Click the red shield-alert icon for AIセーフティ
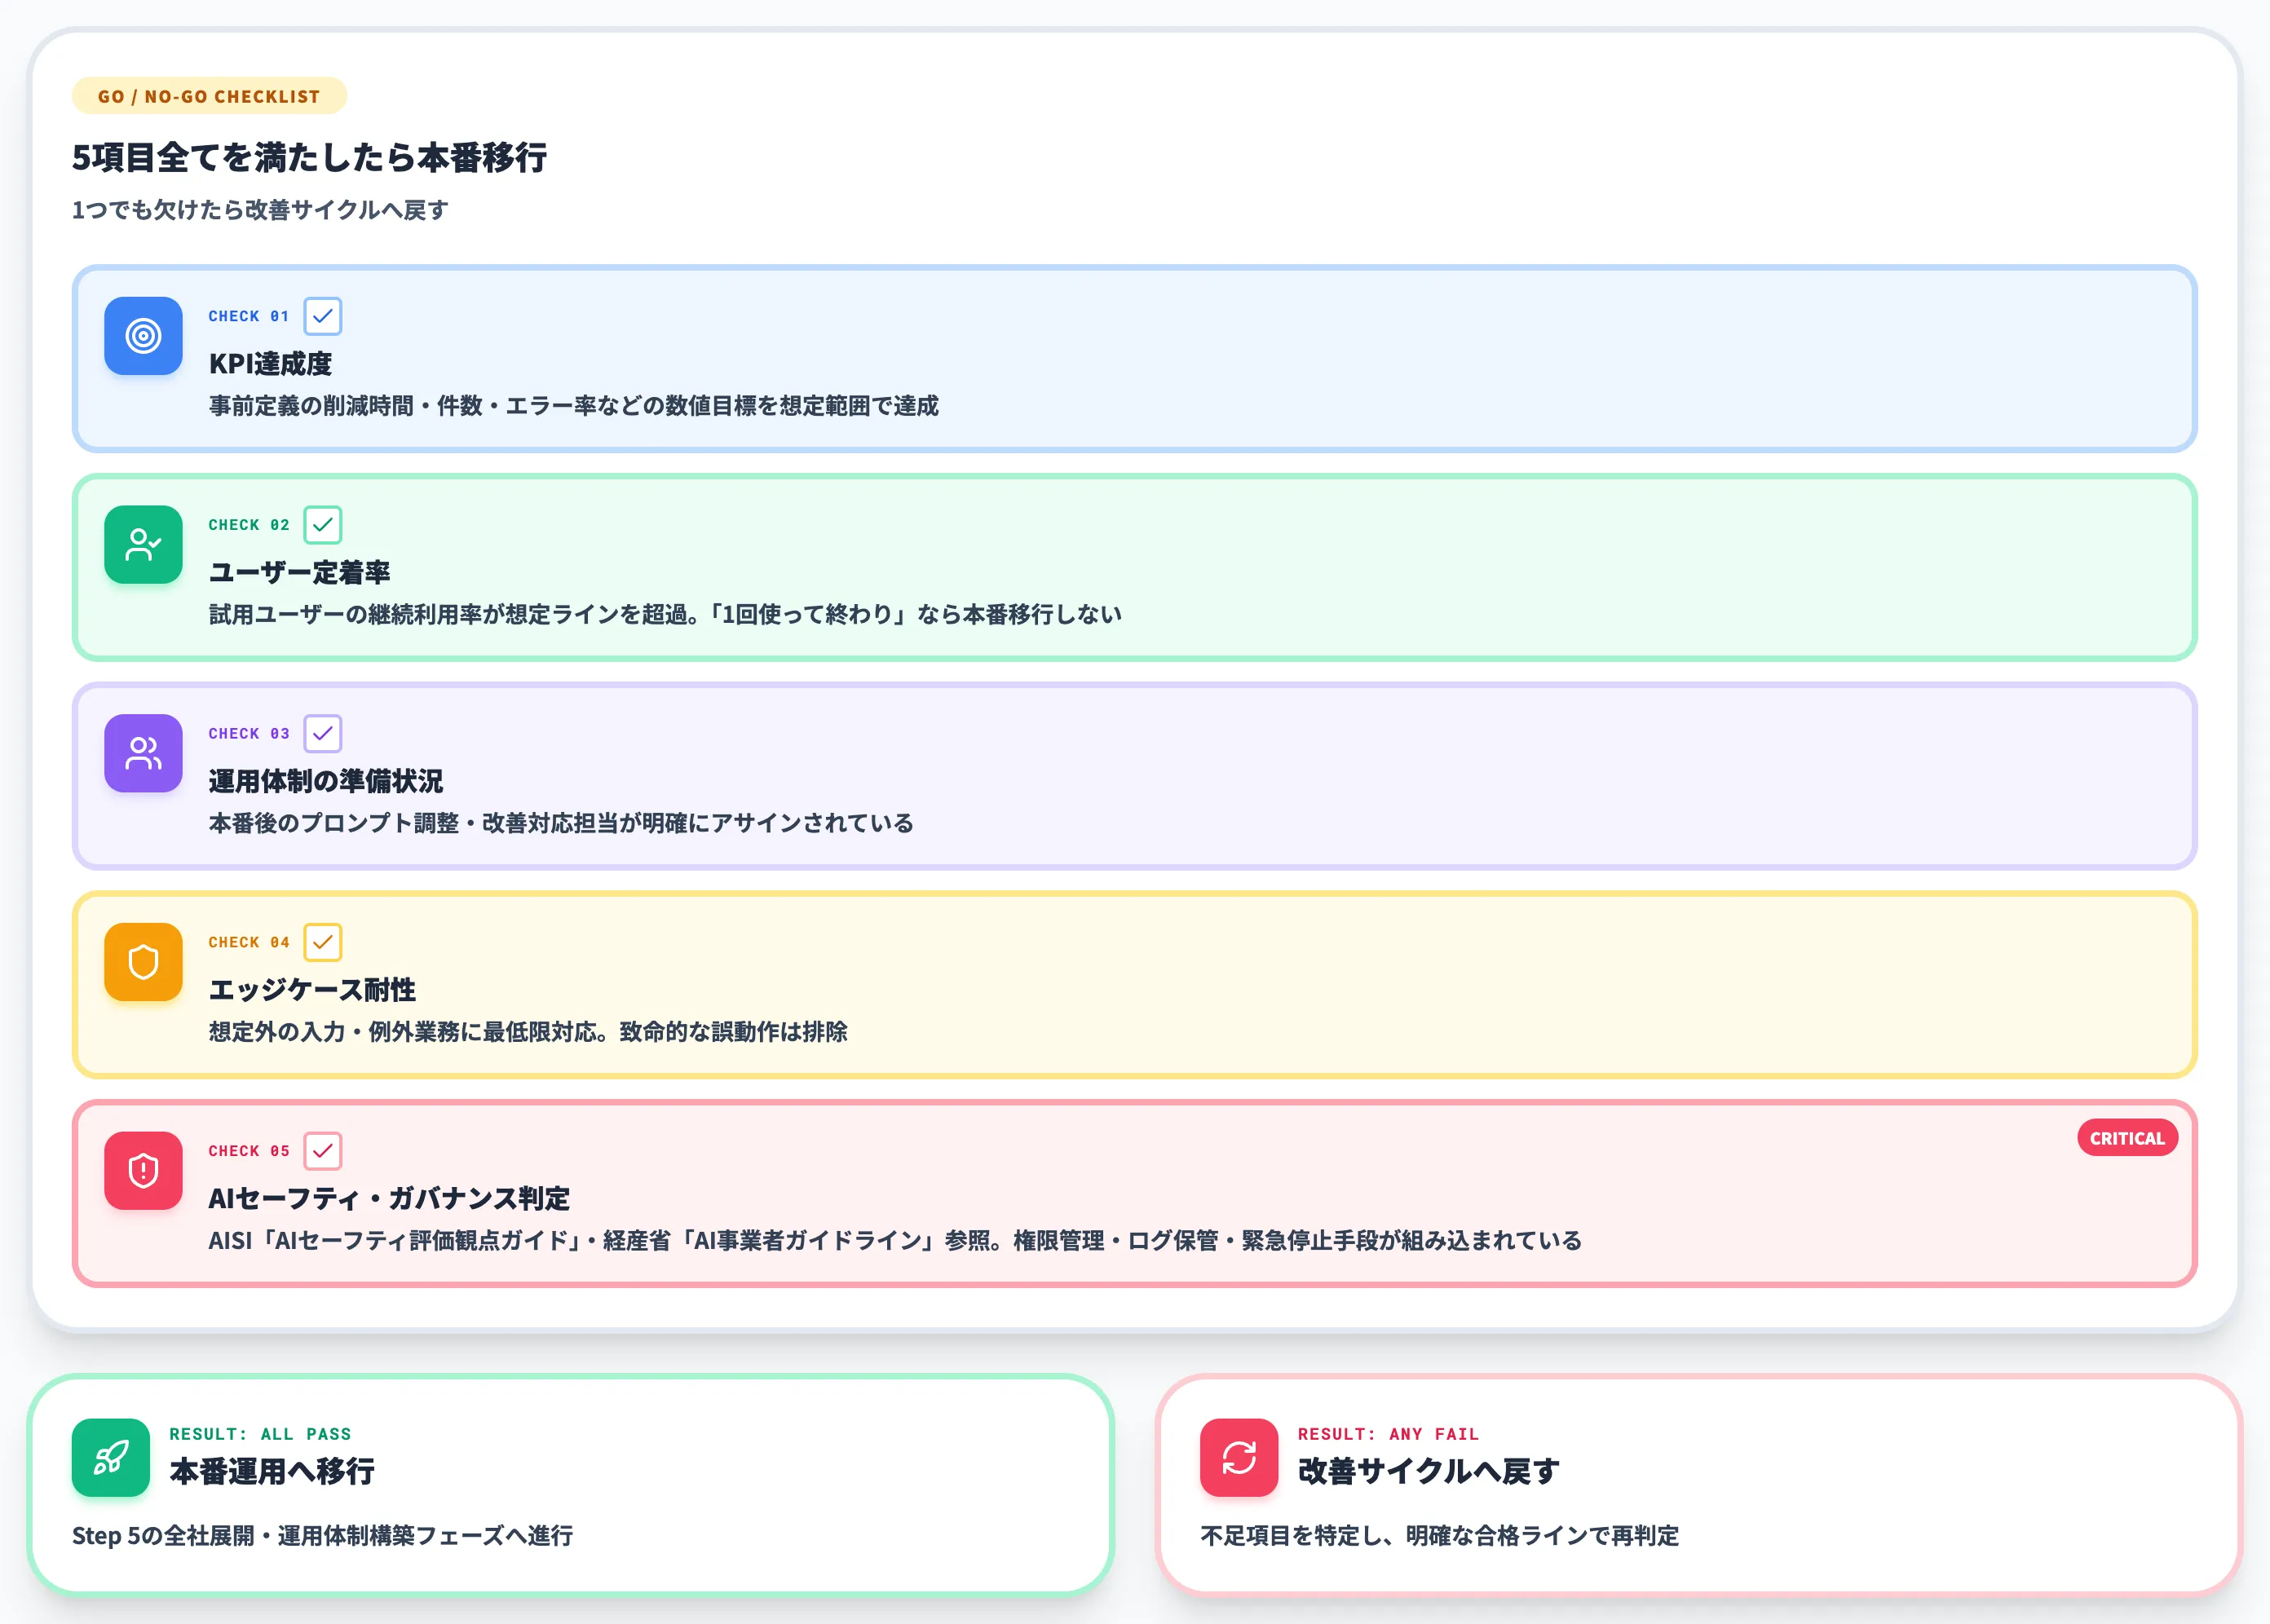 (143, 1170)
